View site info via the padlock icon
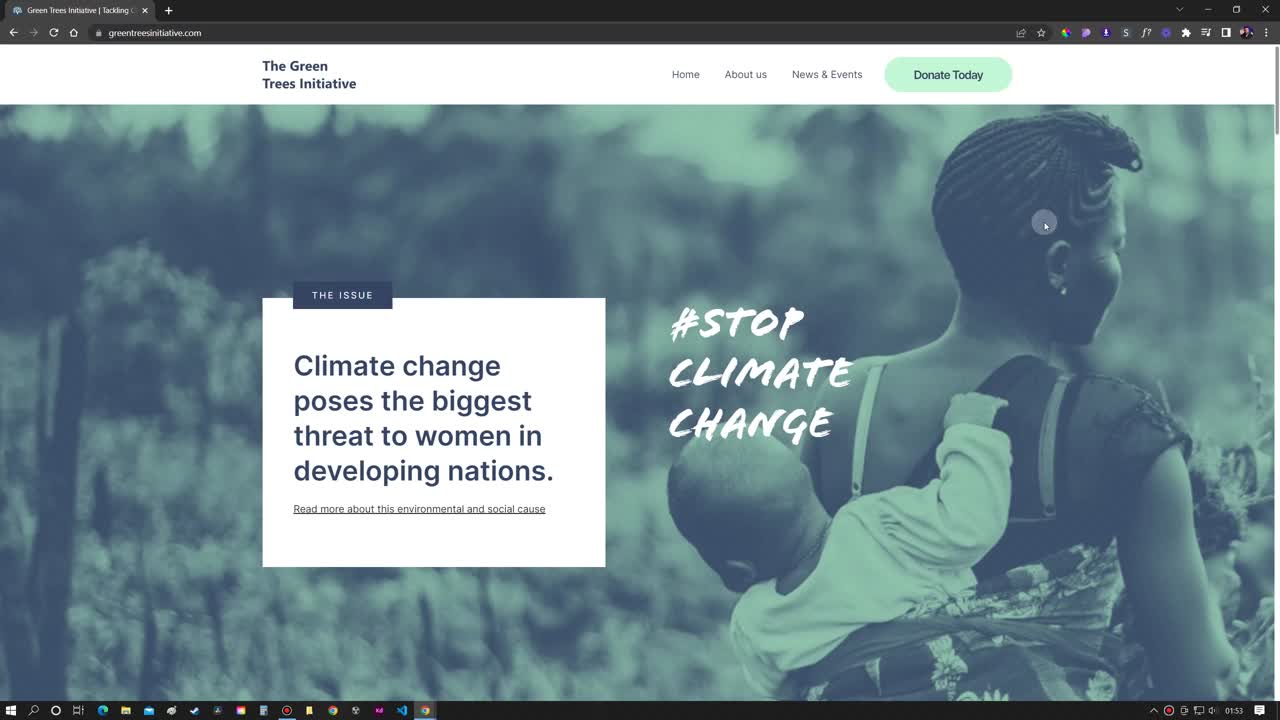This screenshot has height=720, width=1280. [x=98, y=33]
